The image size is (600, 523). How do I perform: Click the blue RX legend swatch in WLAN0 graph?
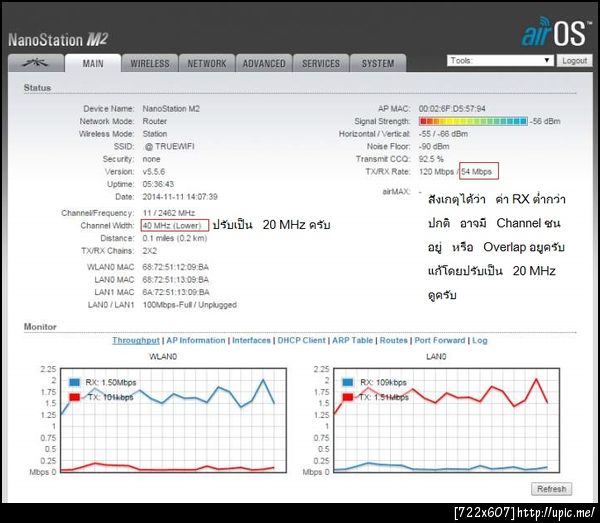pos(74,382)
